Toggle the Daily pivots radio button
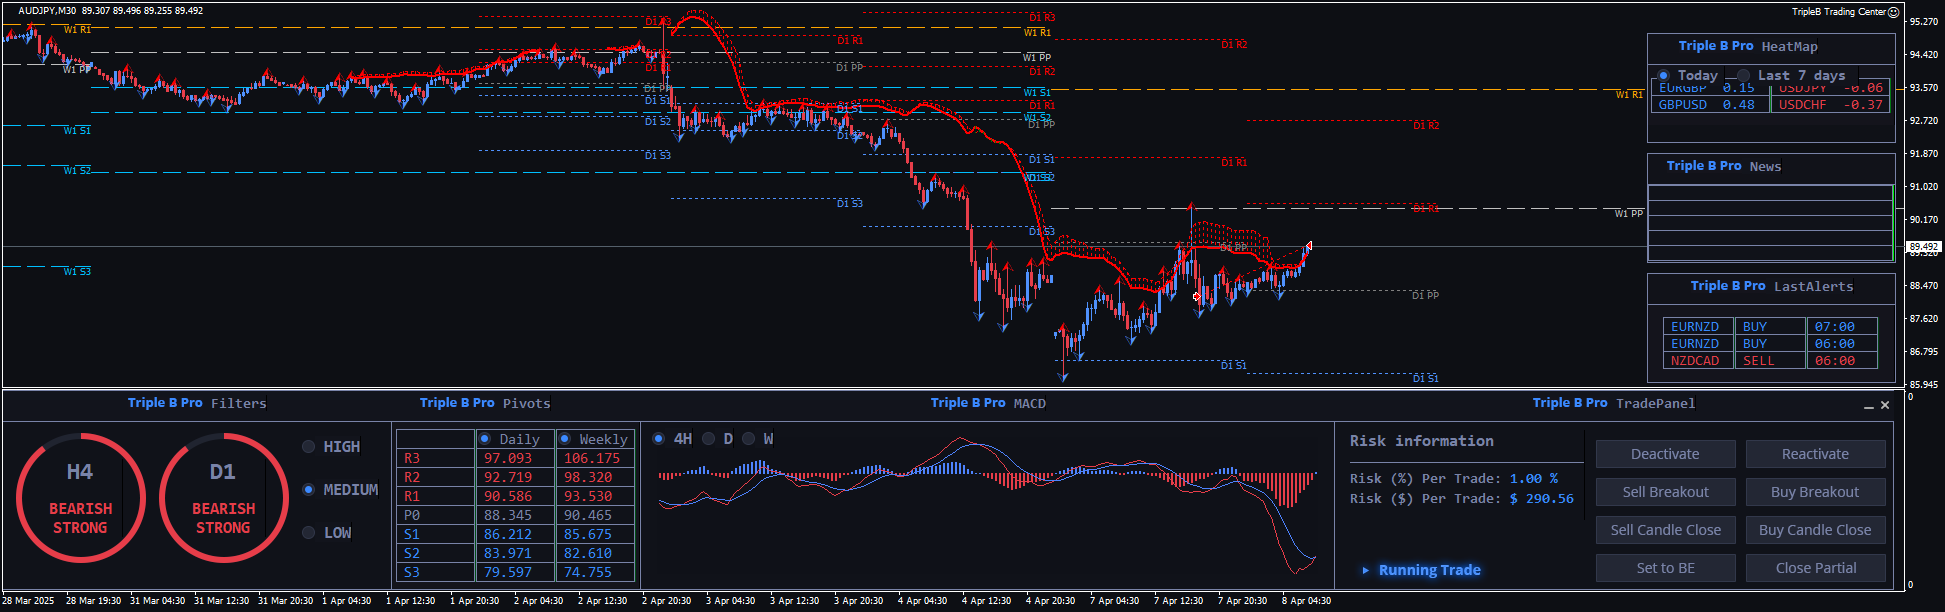 click(485, 439)
